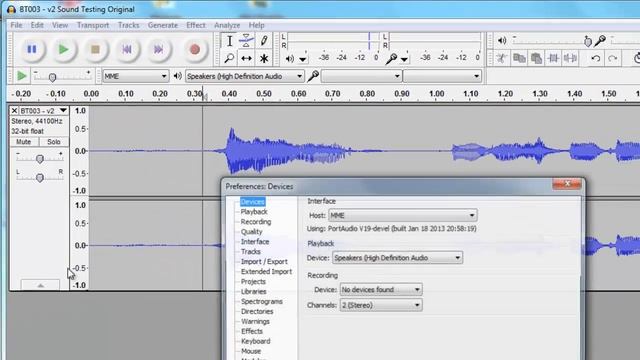Adjust the track pan L/R slider

40,178
